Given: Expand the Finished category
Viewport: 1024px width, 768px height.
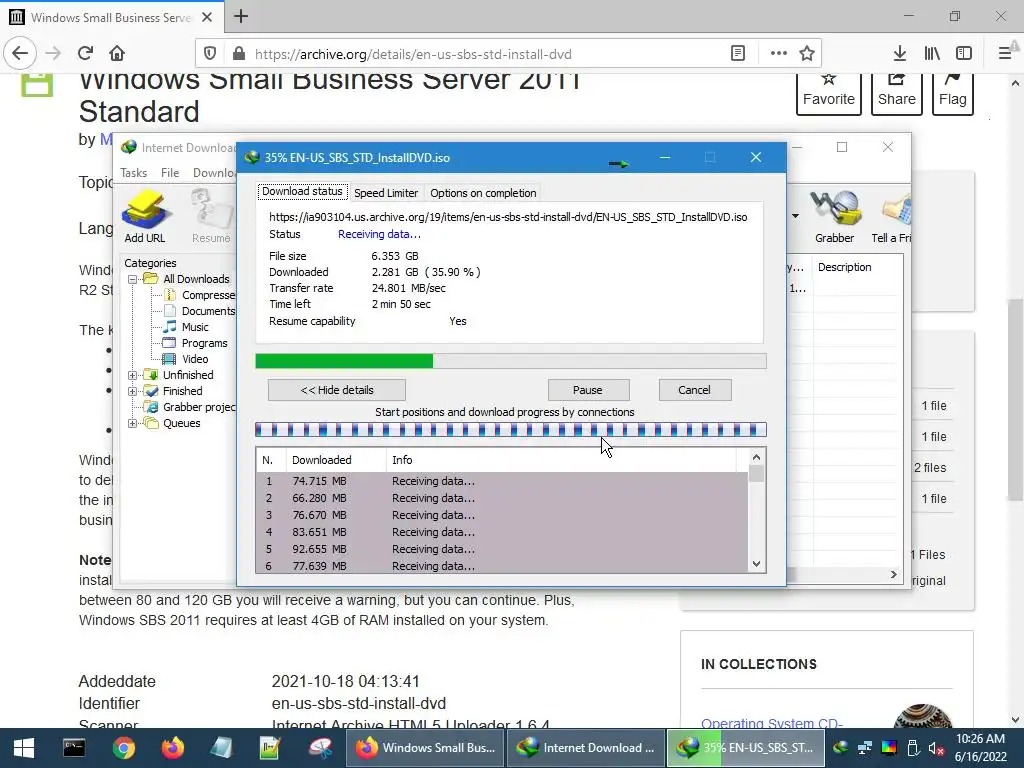Looking at the screenshot, I should (133, 391).
